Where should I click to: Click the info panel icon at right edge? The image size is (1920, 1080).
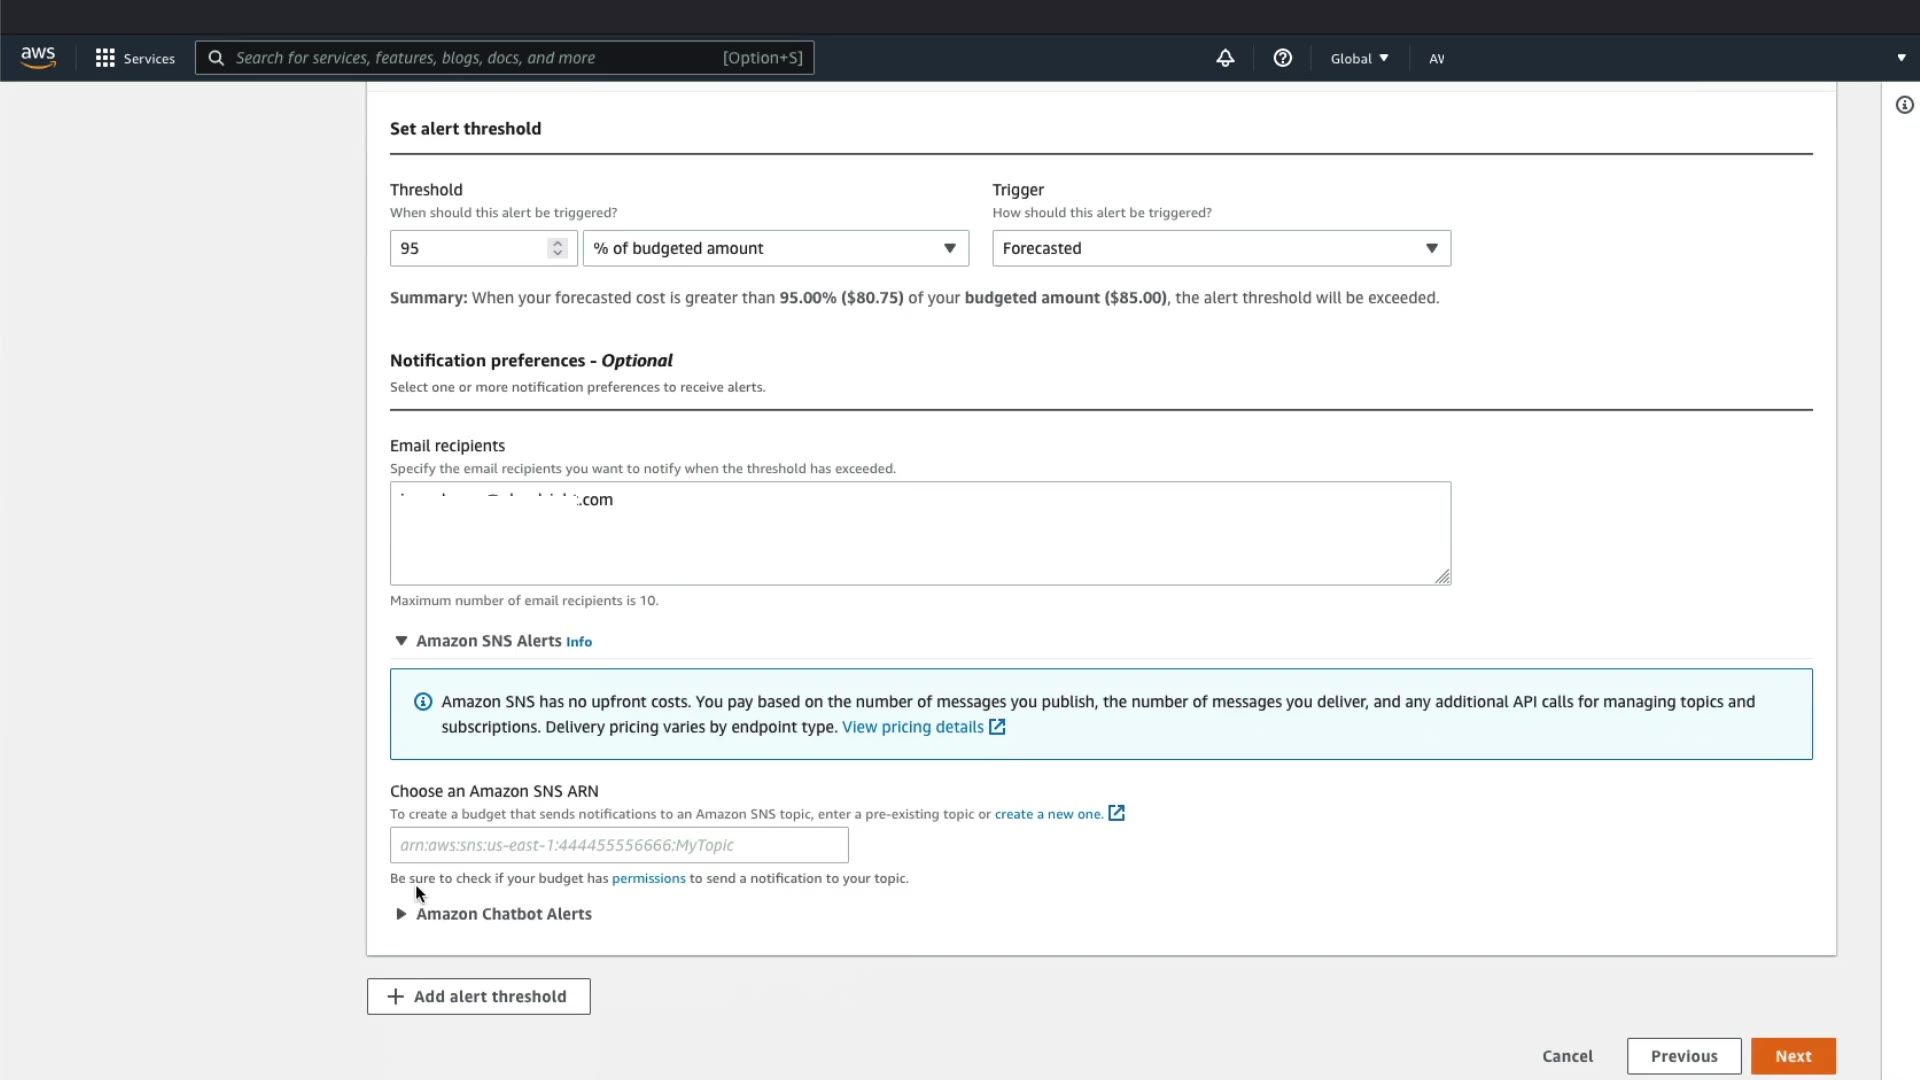pyautogui.click(x=1904, y=105)
